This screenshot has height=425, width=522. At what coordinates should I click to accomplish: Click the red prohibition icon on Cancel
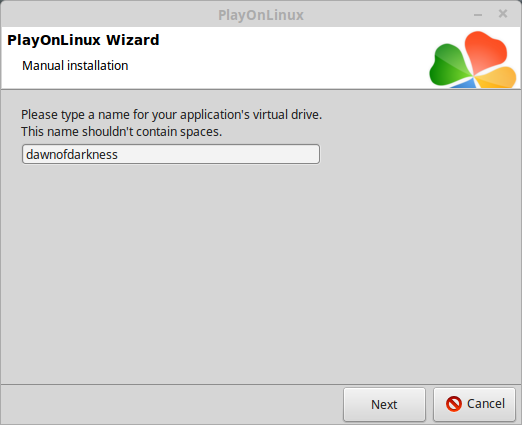click(x=454, y=404)
